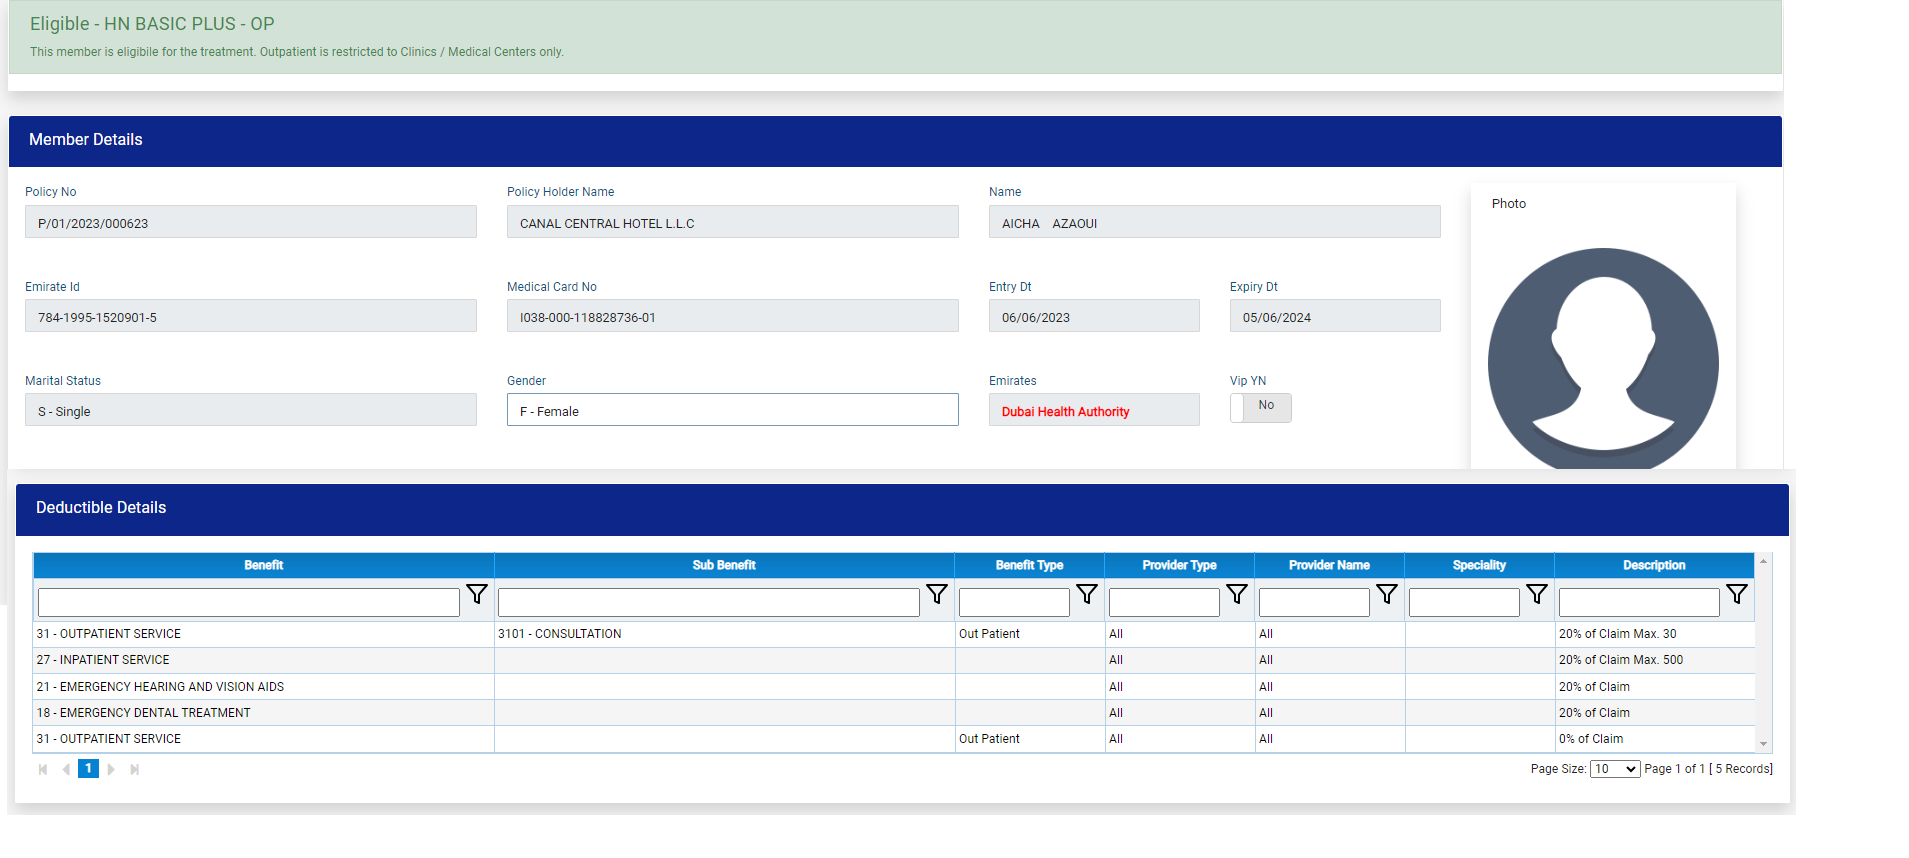Click the Gender field showing F - Female
Screen dimensions: 1909x858
(732, 410)
